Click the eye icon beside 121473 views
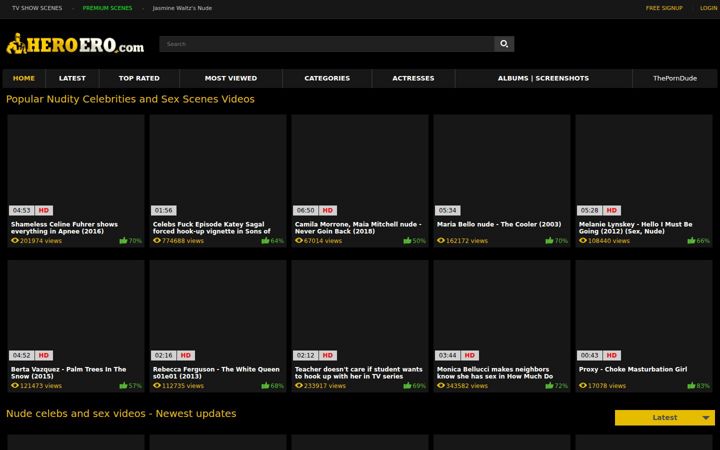 (x=15, y=386)
